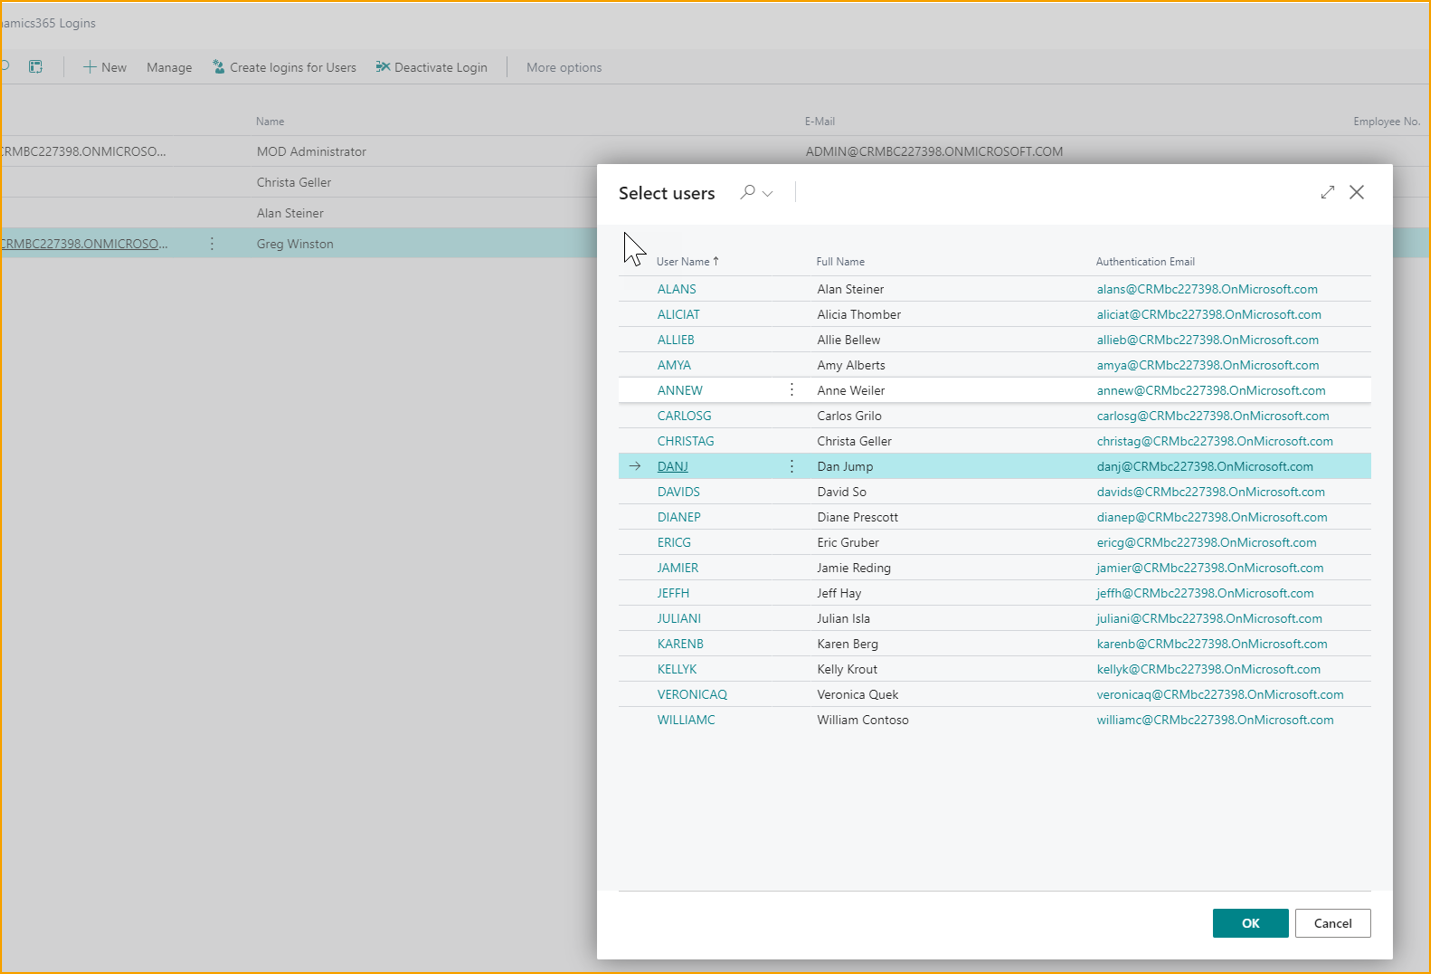Switch focus to the Select users dialog title

(x=666, y=192)
